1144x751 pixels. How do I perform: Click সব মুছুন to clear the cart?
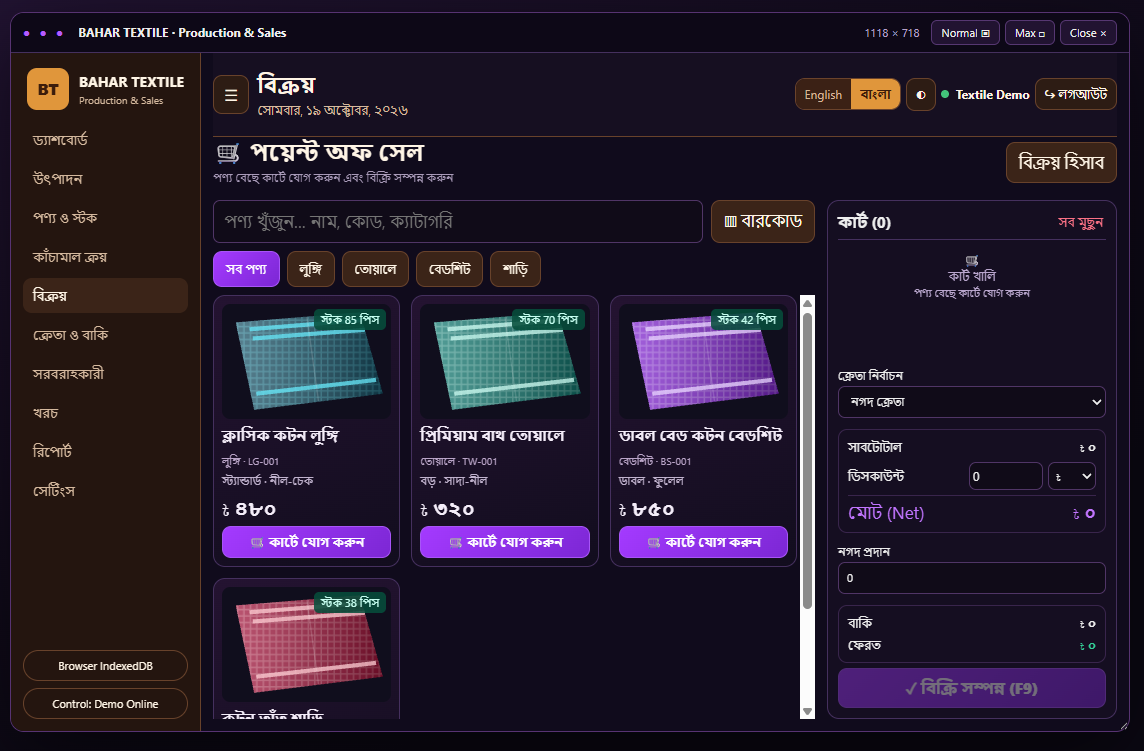[x=1081, y=223]
